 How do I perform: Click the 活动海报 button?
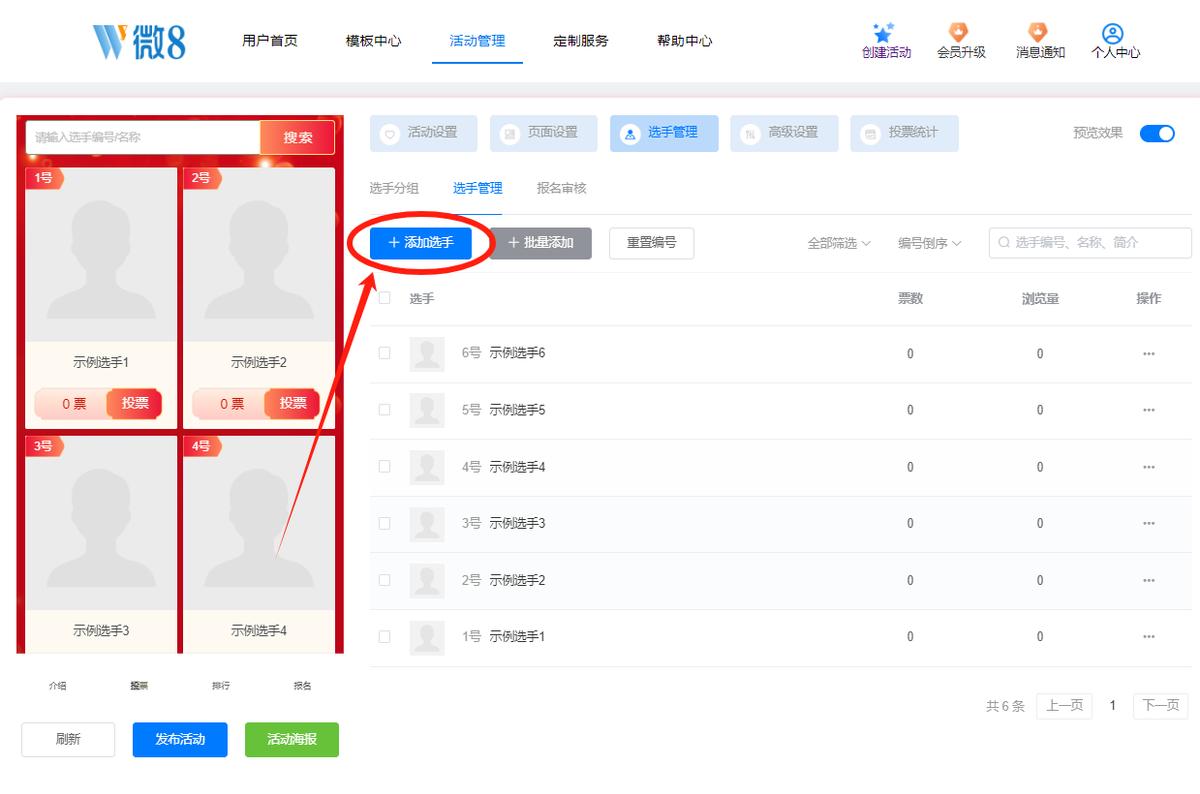[x=292, y=739]
